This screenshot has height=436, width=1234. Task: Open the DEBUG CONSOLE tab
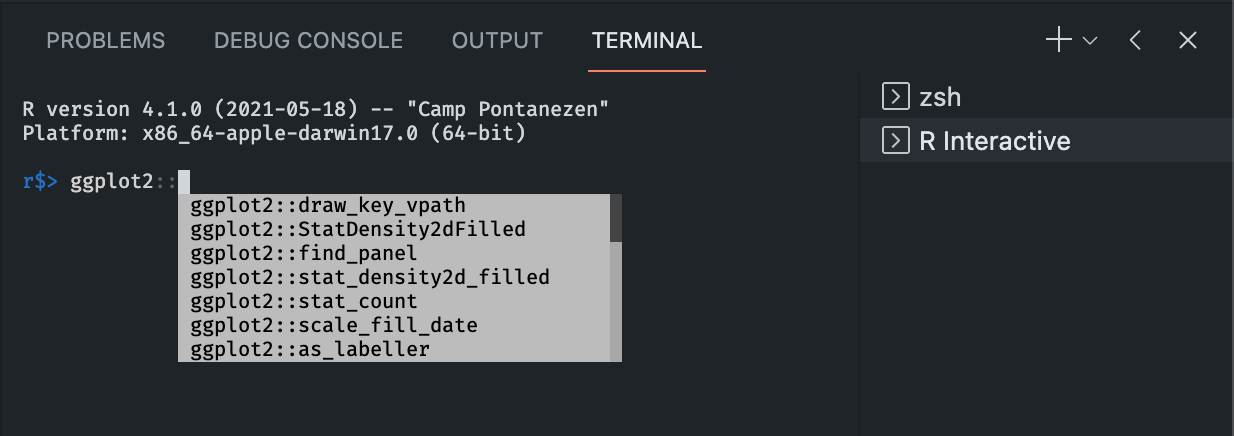(308, 41)
